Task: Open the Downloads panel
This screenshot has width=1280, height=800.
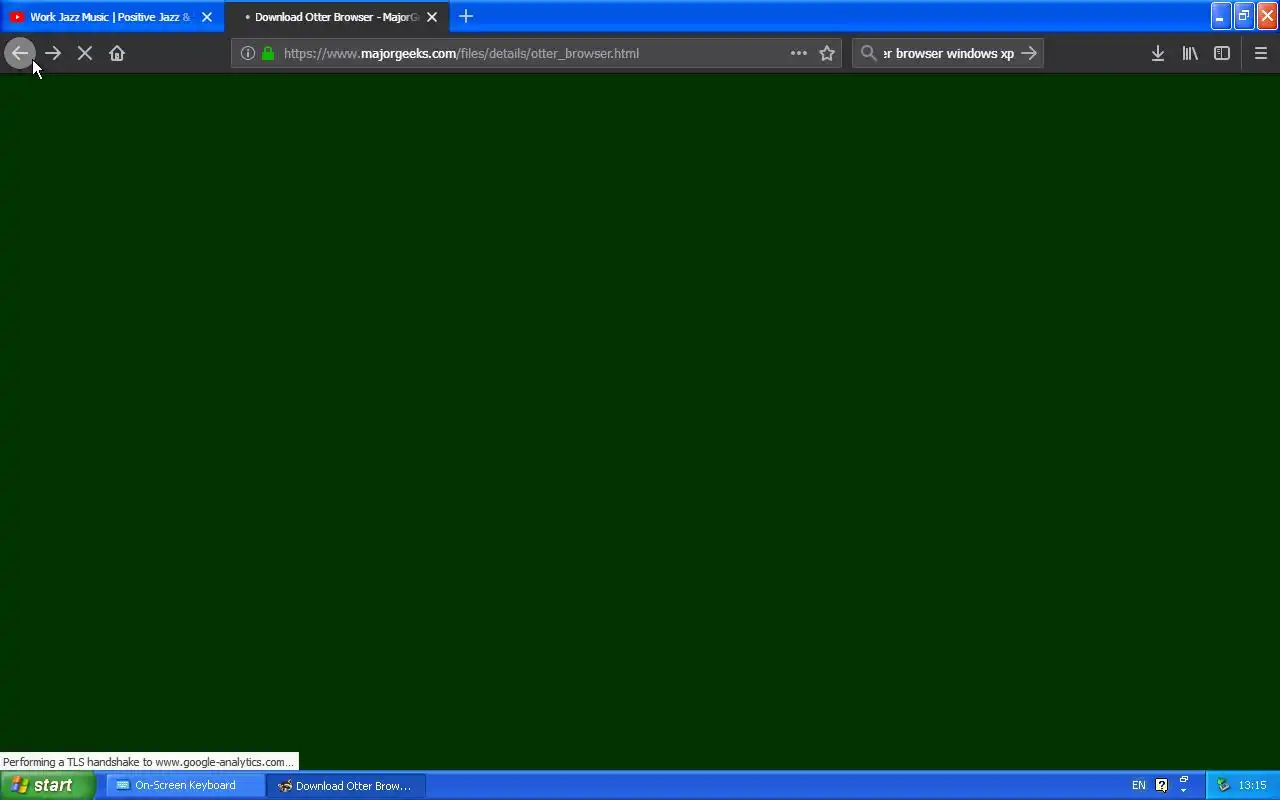Action: tap(1158, 53)
